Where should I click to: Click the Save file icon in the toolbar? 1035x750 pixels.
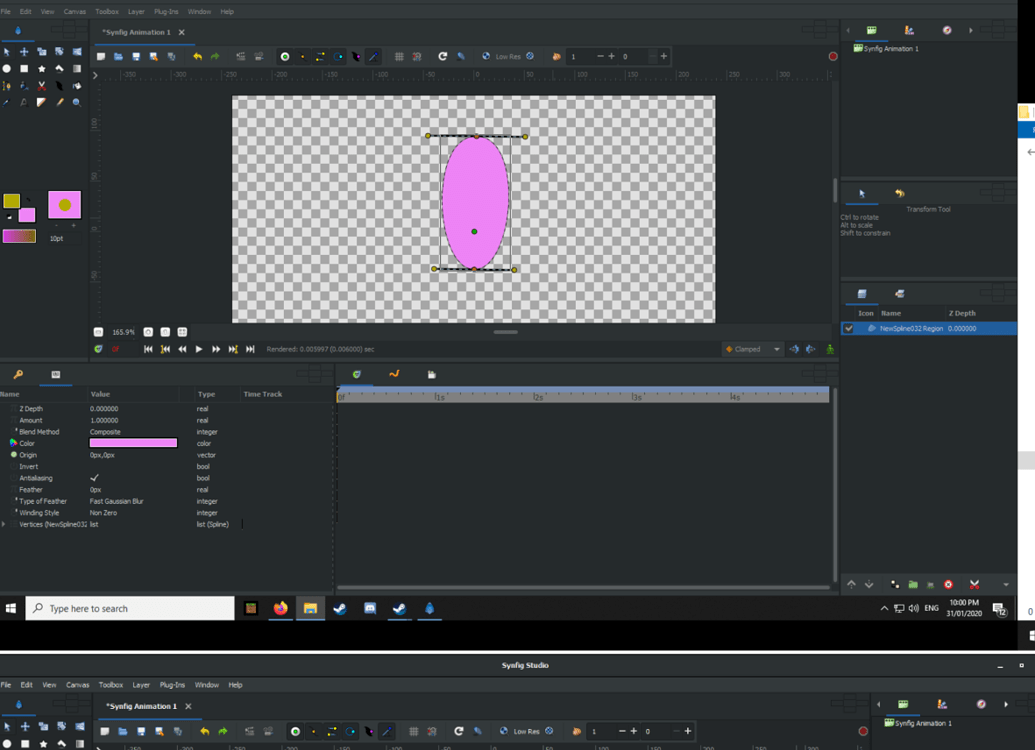click(x=136, y=57)
